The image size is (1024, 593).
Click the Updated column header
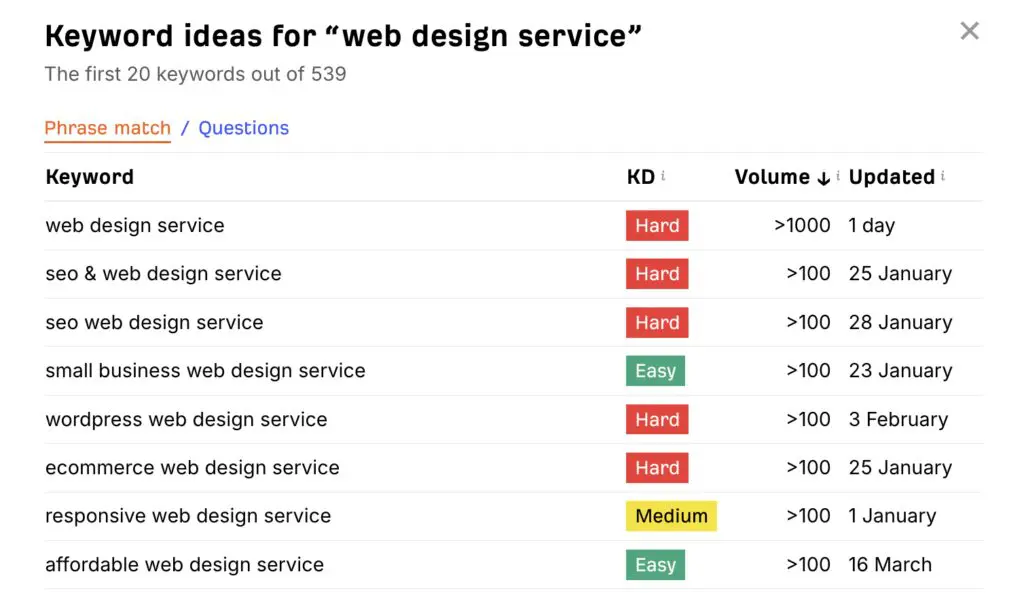(x=891, y=177)
